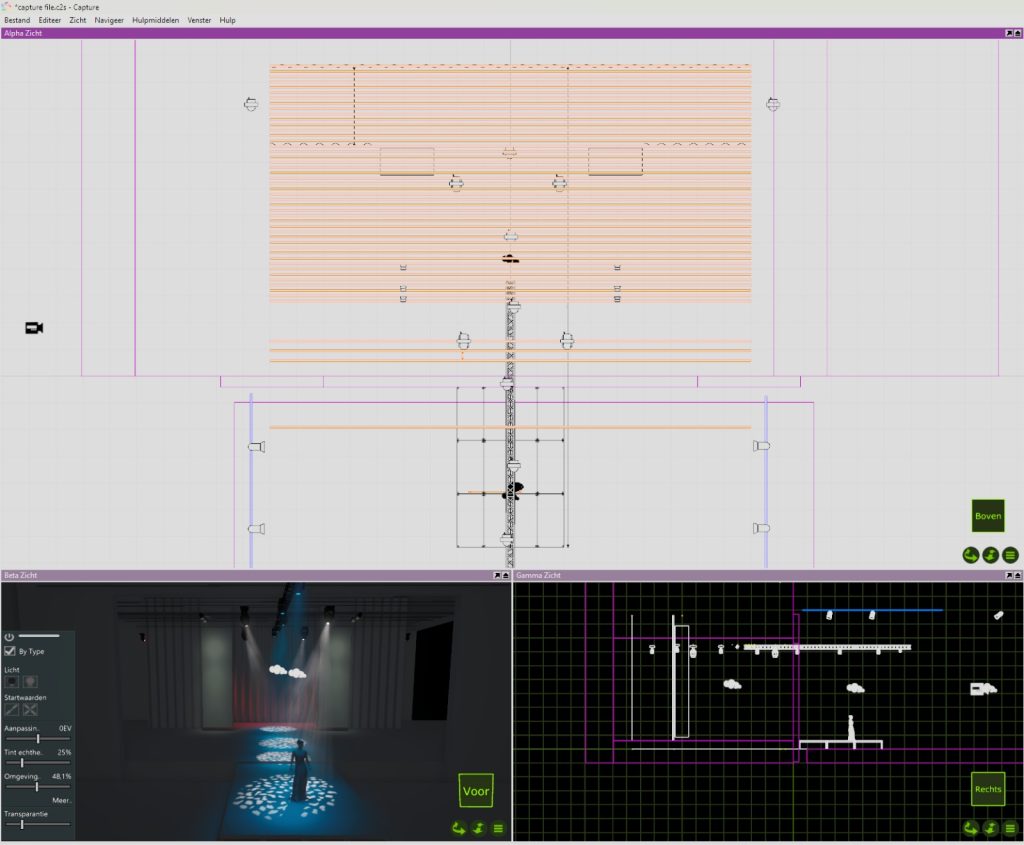Open the hamburger menu in Alpha view

[x=1010, y=555]
